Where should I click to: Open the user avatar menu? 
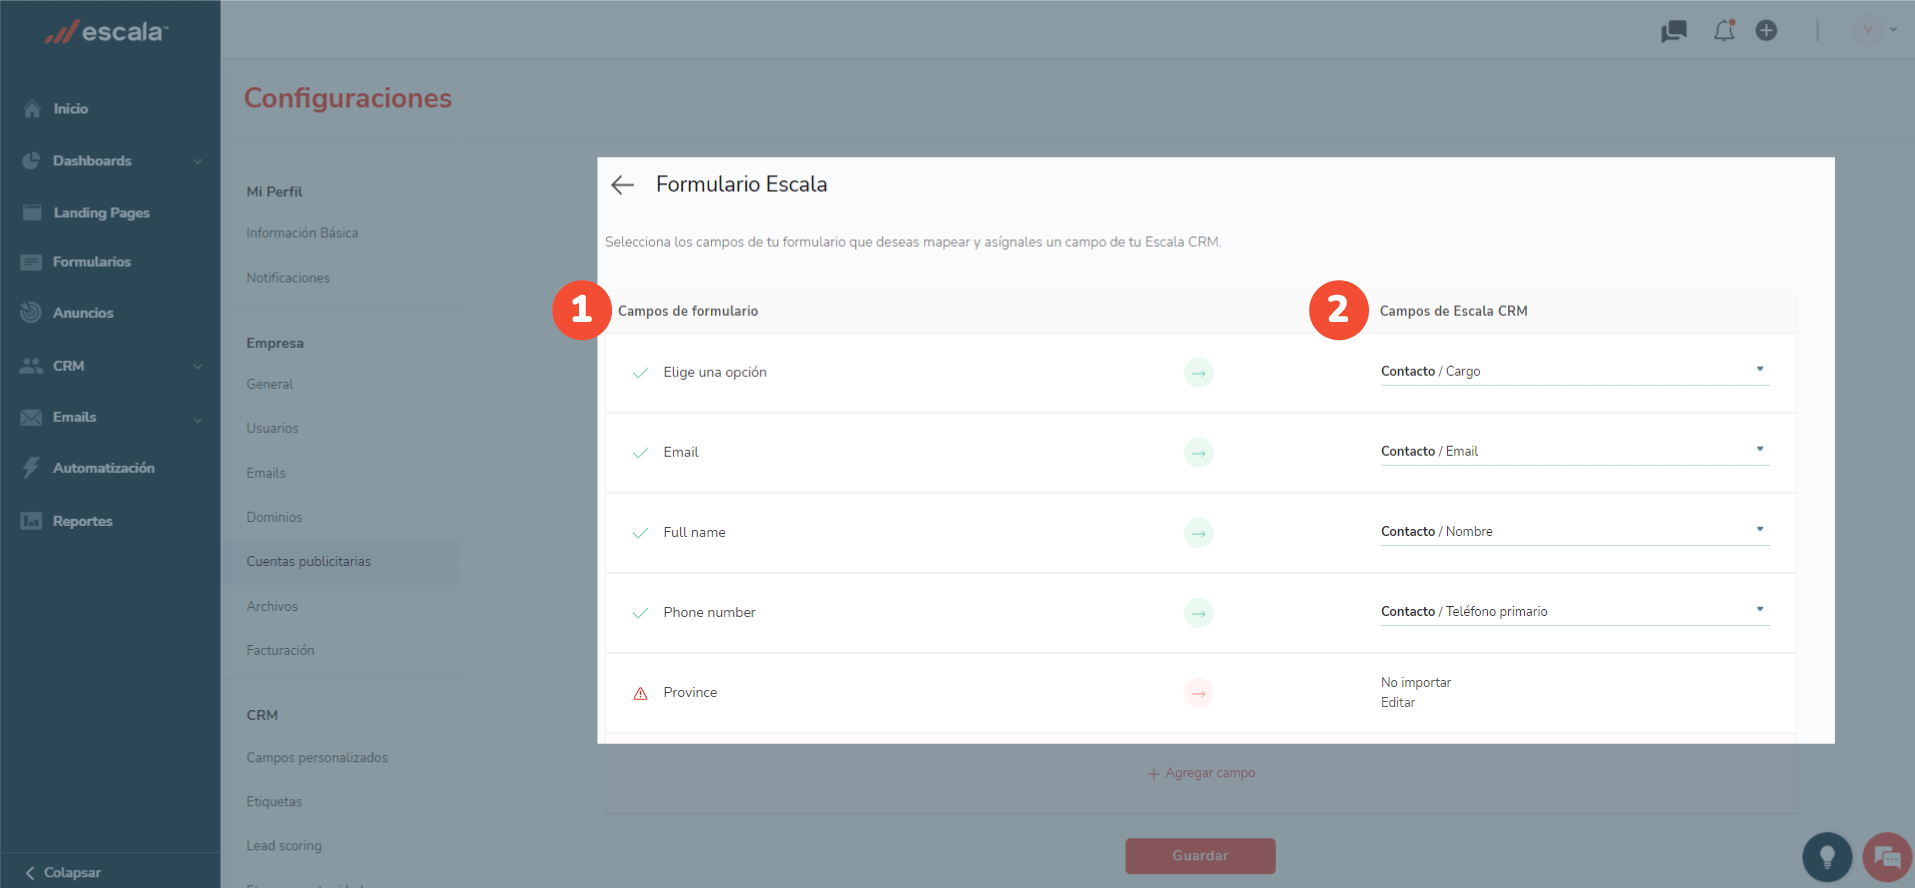click(x=1867, y=29)
